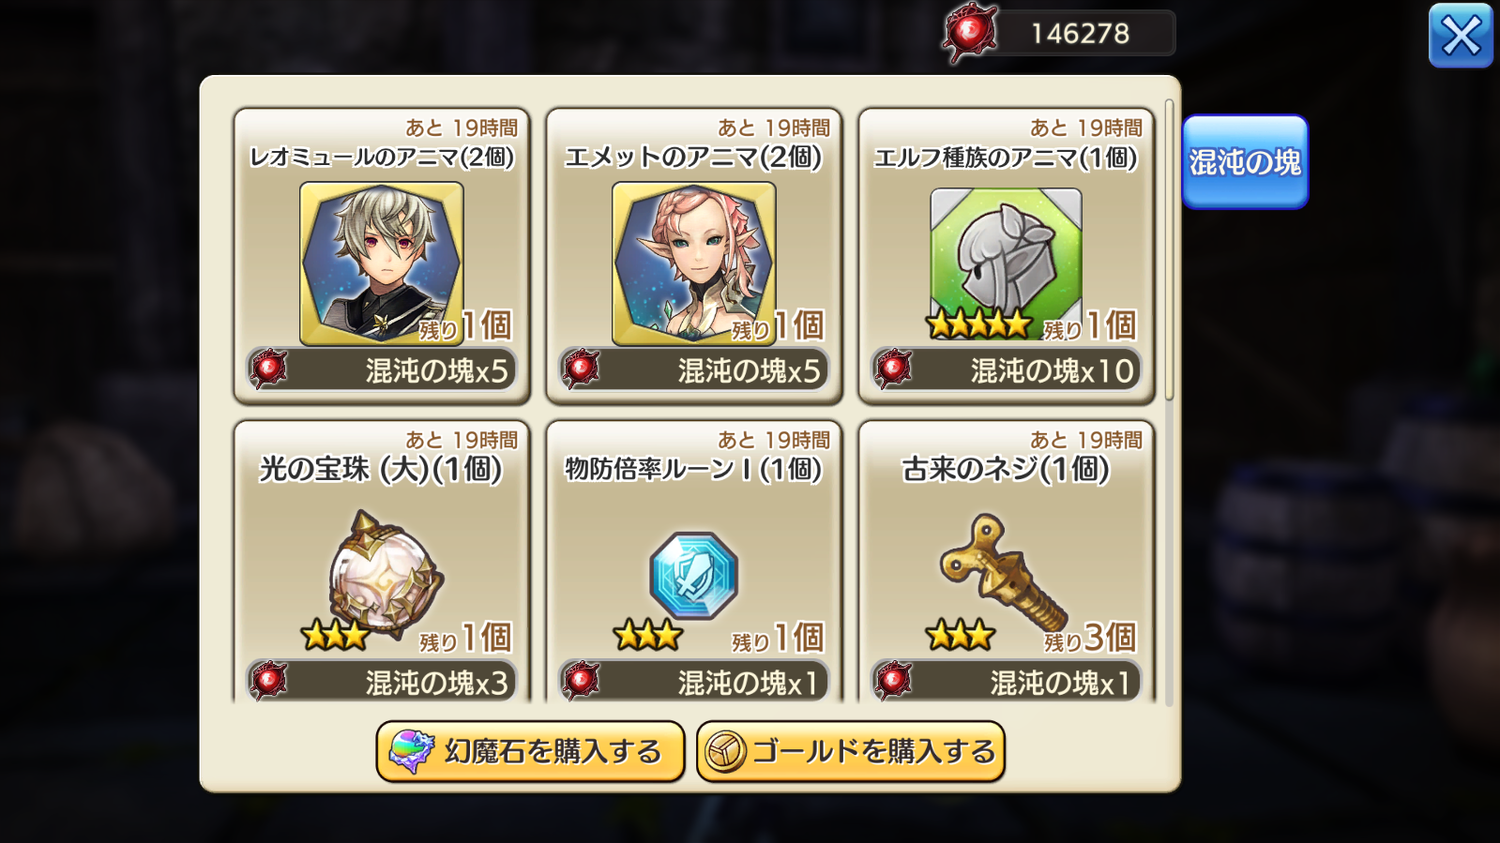Click the rainbow gem icon on 幻魔石 button
The image size is (1500, 843).
click(411, 751)
